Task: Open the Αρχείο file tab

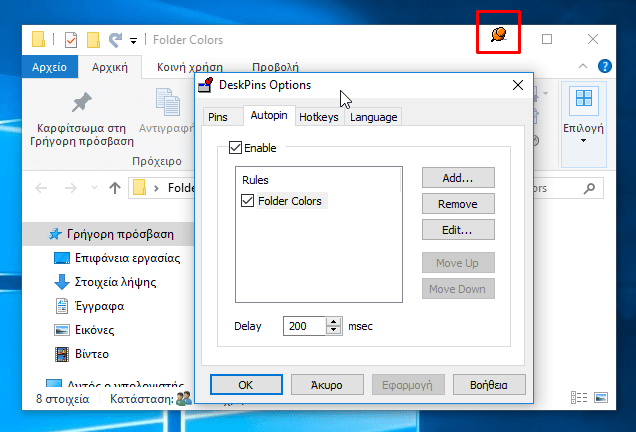Action: click(x=49, y=67)
